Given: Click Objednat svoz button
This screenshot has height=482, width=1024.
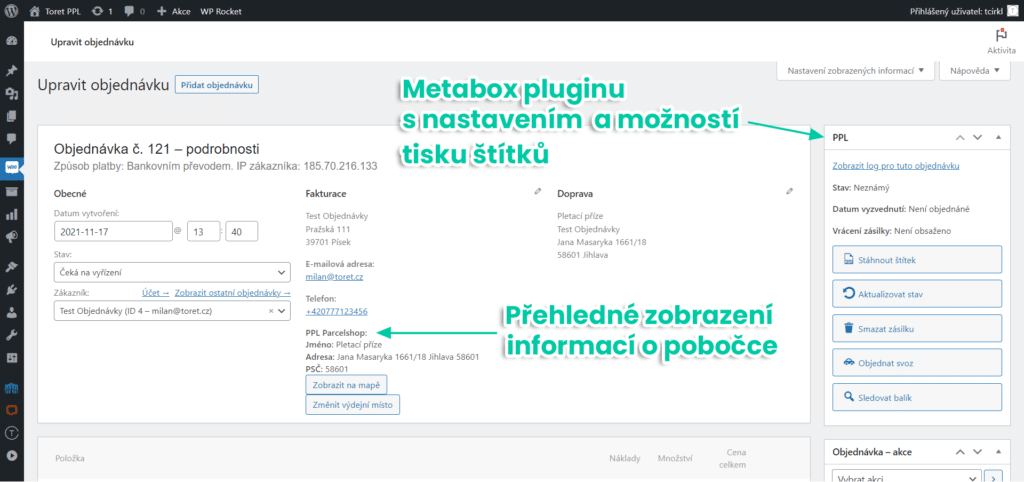Looking at the screenshot, I should coord(917,362).
